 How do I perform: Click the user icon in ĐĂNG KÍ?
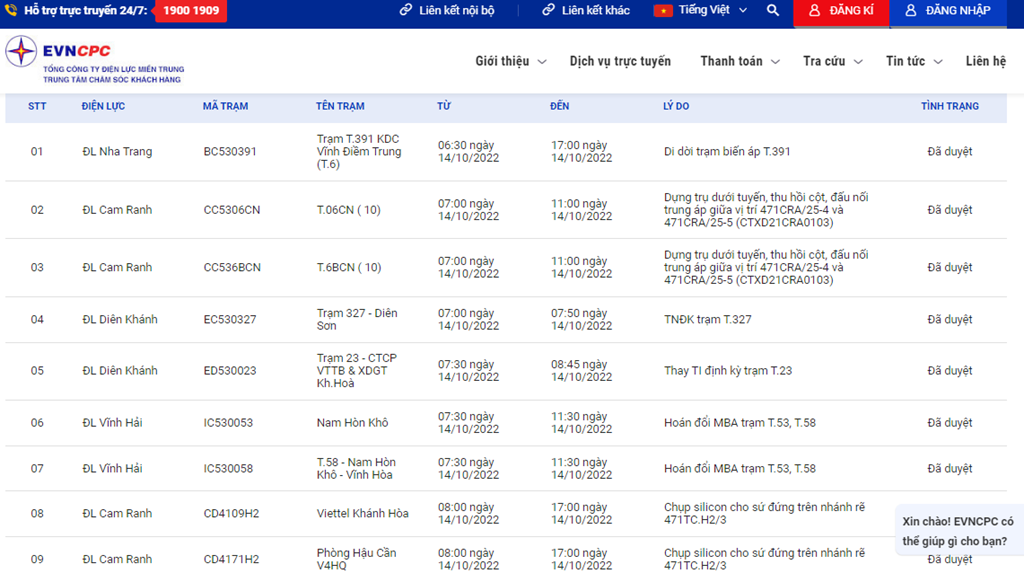pyautogui.click(x=815, y=11)
